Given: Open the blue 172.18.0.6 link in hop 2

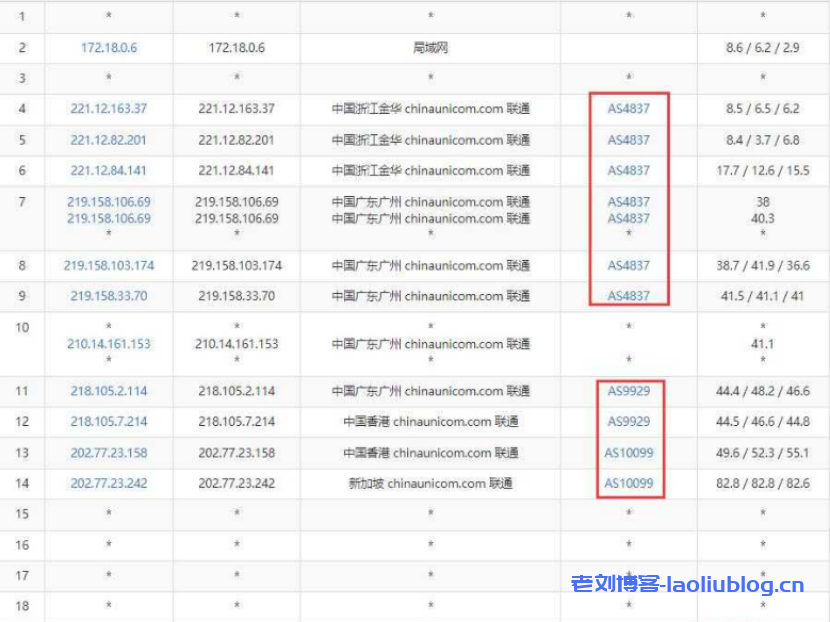Looking at the screenshot, I should [109, 48].
